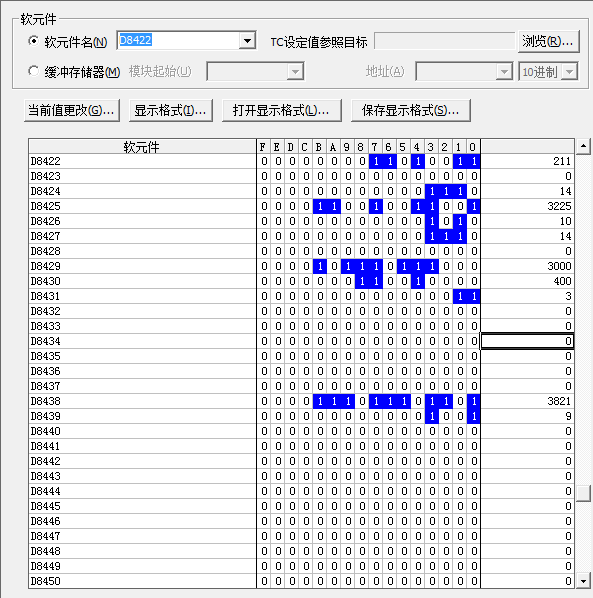Select the highlighted D8434 value cell
This screenshot has height=598, width=593.
(527, 341)
